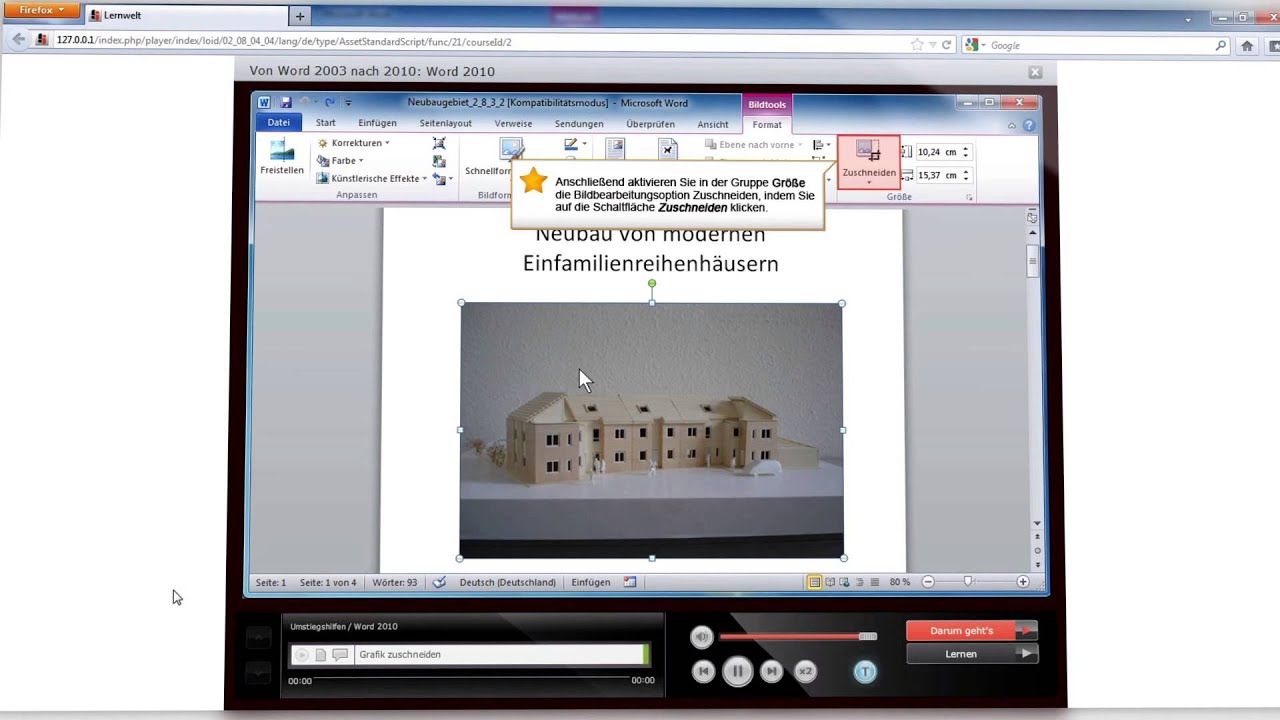
Task: Click the Wörter: 93 word count
Action: [395, 582]
